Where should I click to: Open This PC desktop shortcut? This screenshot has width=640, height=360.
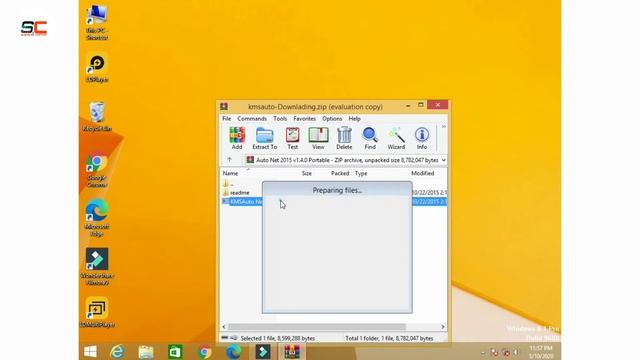click(x=97, y=22)
